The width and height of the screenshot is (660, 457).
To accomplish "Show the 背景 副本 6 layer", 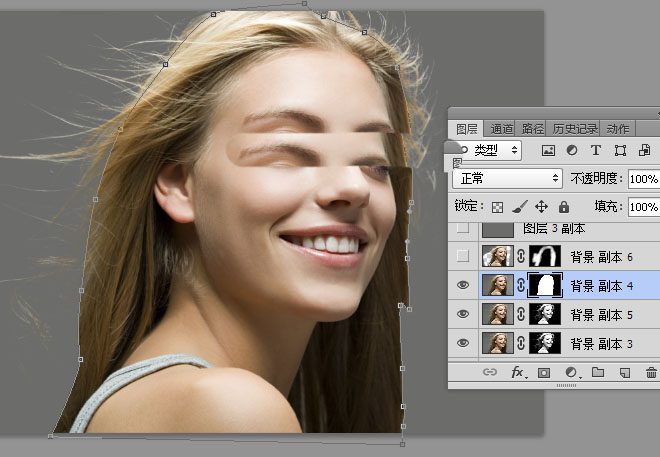I will 462,256.
